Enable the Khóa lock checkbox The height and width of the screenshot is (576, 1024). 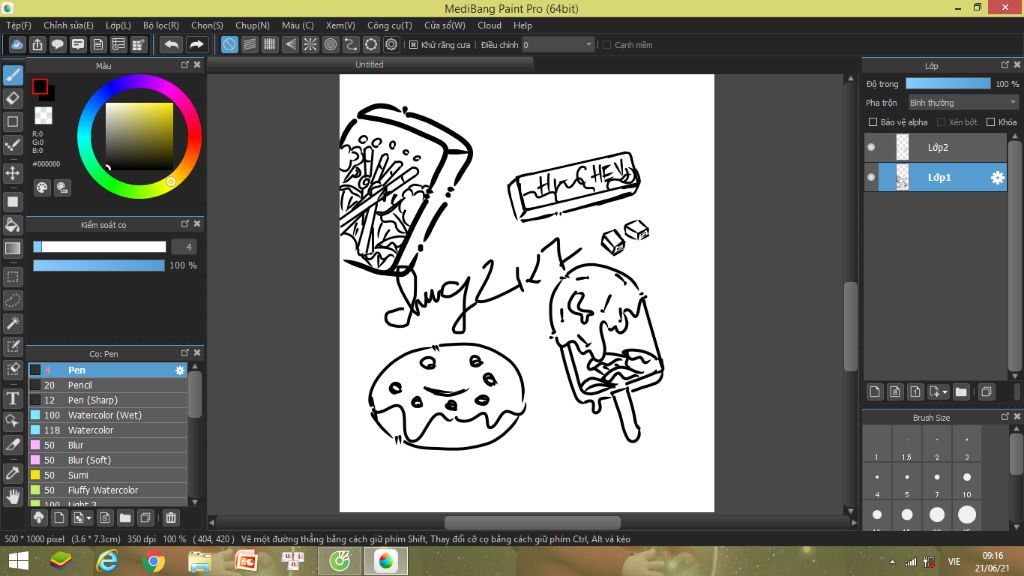pyautogui.click(x=990, y=122)
